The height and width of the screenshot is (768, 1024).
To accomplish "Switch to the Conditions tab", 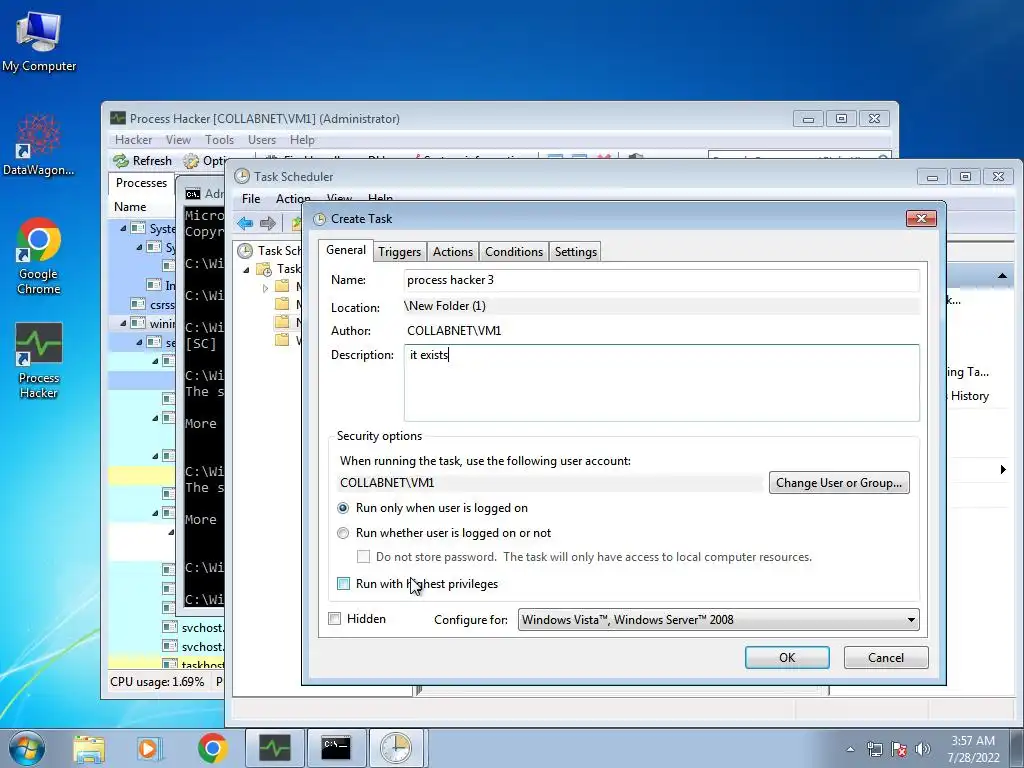I will pyautogui.click(x=514, y=252).
